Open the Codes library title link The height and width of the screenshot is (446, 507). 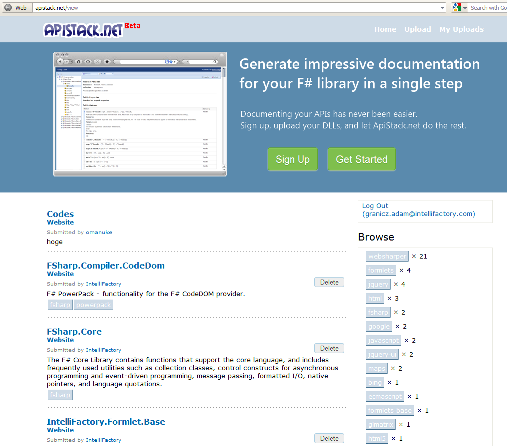(x=60, y=214)
